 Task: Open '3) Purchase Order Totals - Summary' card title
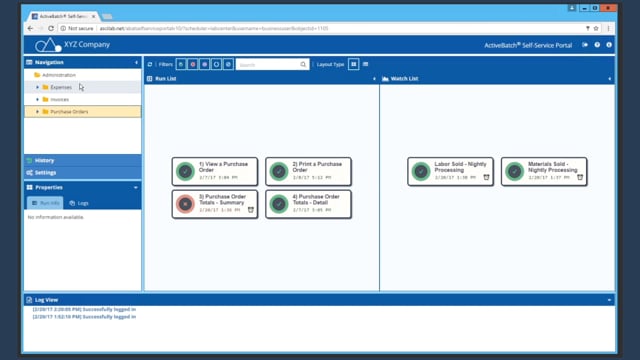[x=222, y=200]
